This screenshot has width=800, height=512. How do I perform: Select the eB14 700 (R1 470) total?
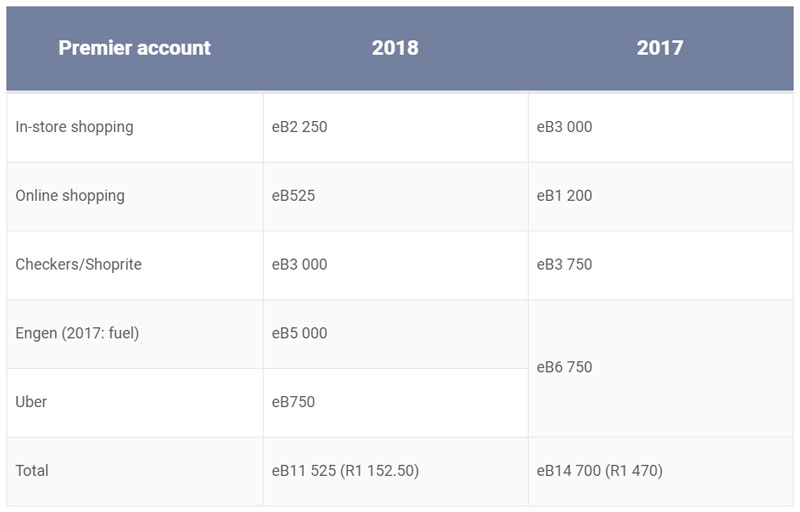pos(600,471)
